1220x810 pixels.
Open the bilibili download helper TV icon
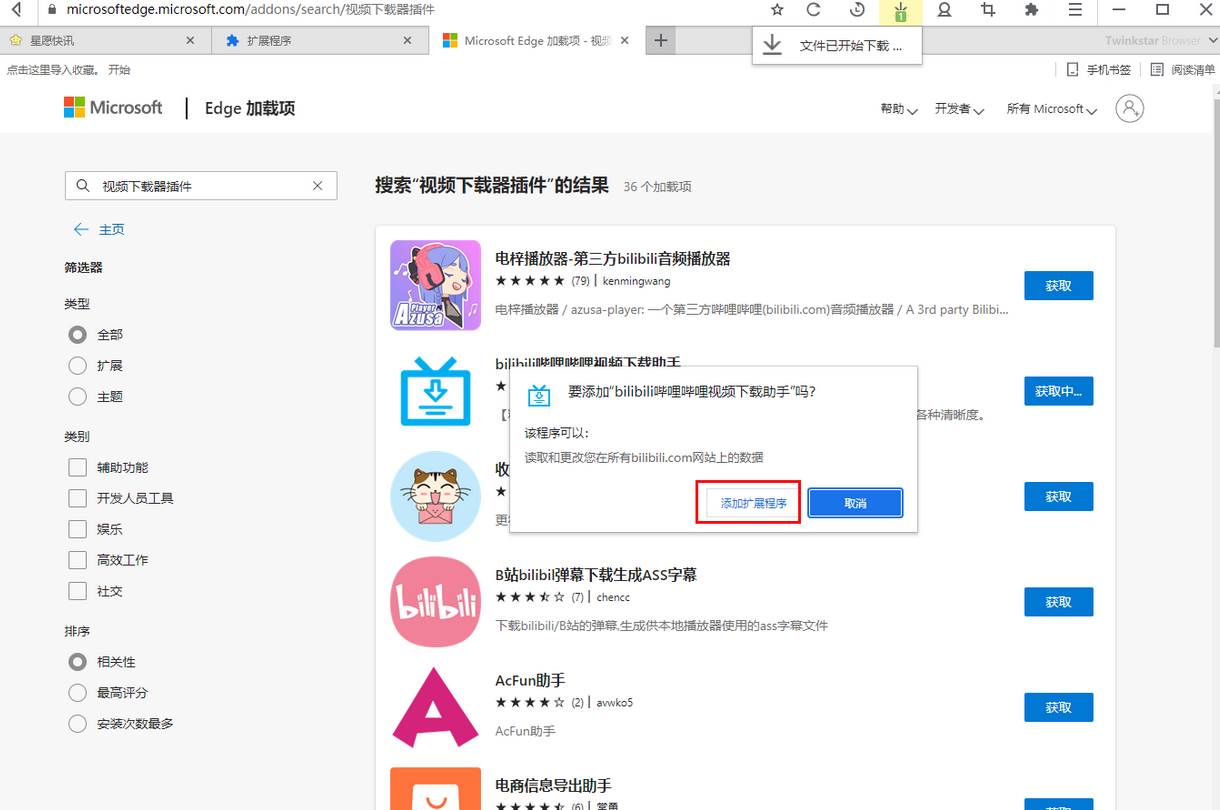[x=435, y=391]
